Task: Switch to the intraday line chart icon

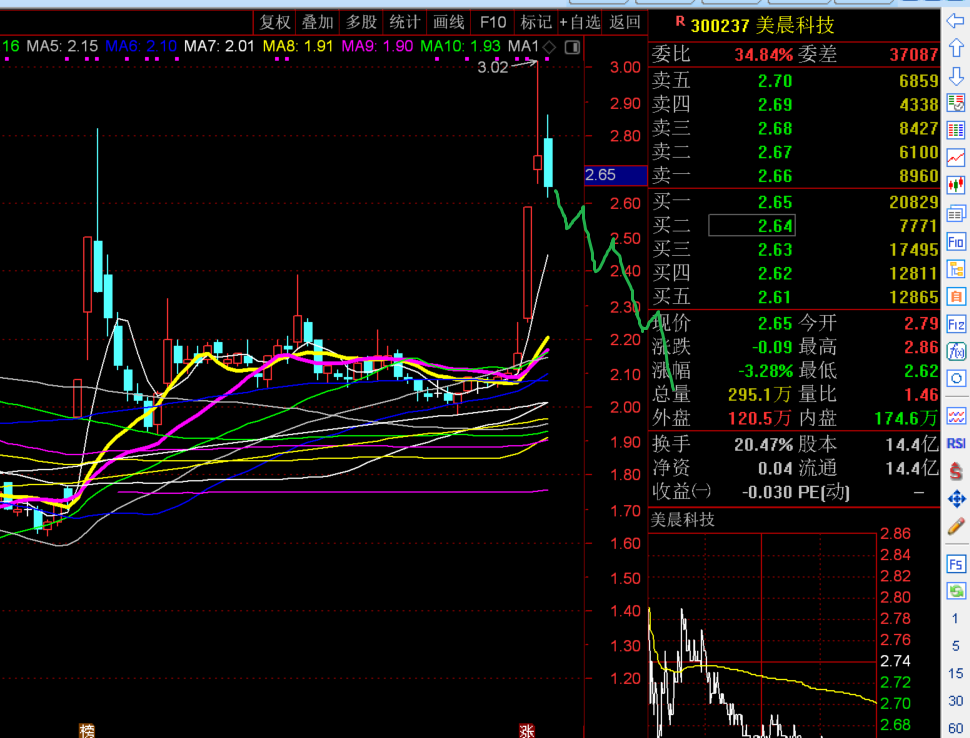Action: tap(956, 158)
